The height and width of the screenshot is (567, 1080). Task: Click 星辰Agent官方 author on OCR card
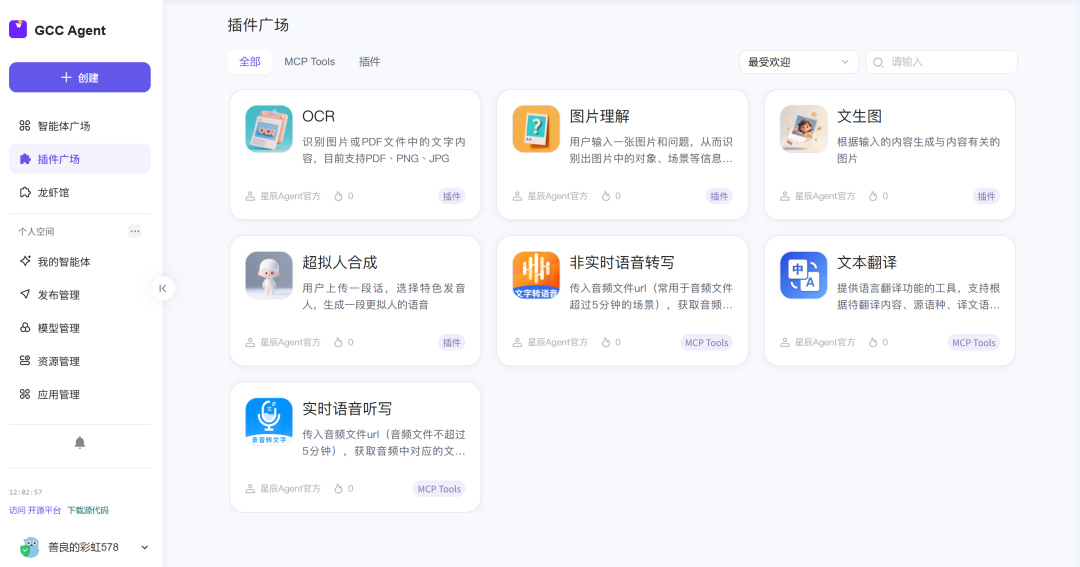(290, 196)
